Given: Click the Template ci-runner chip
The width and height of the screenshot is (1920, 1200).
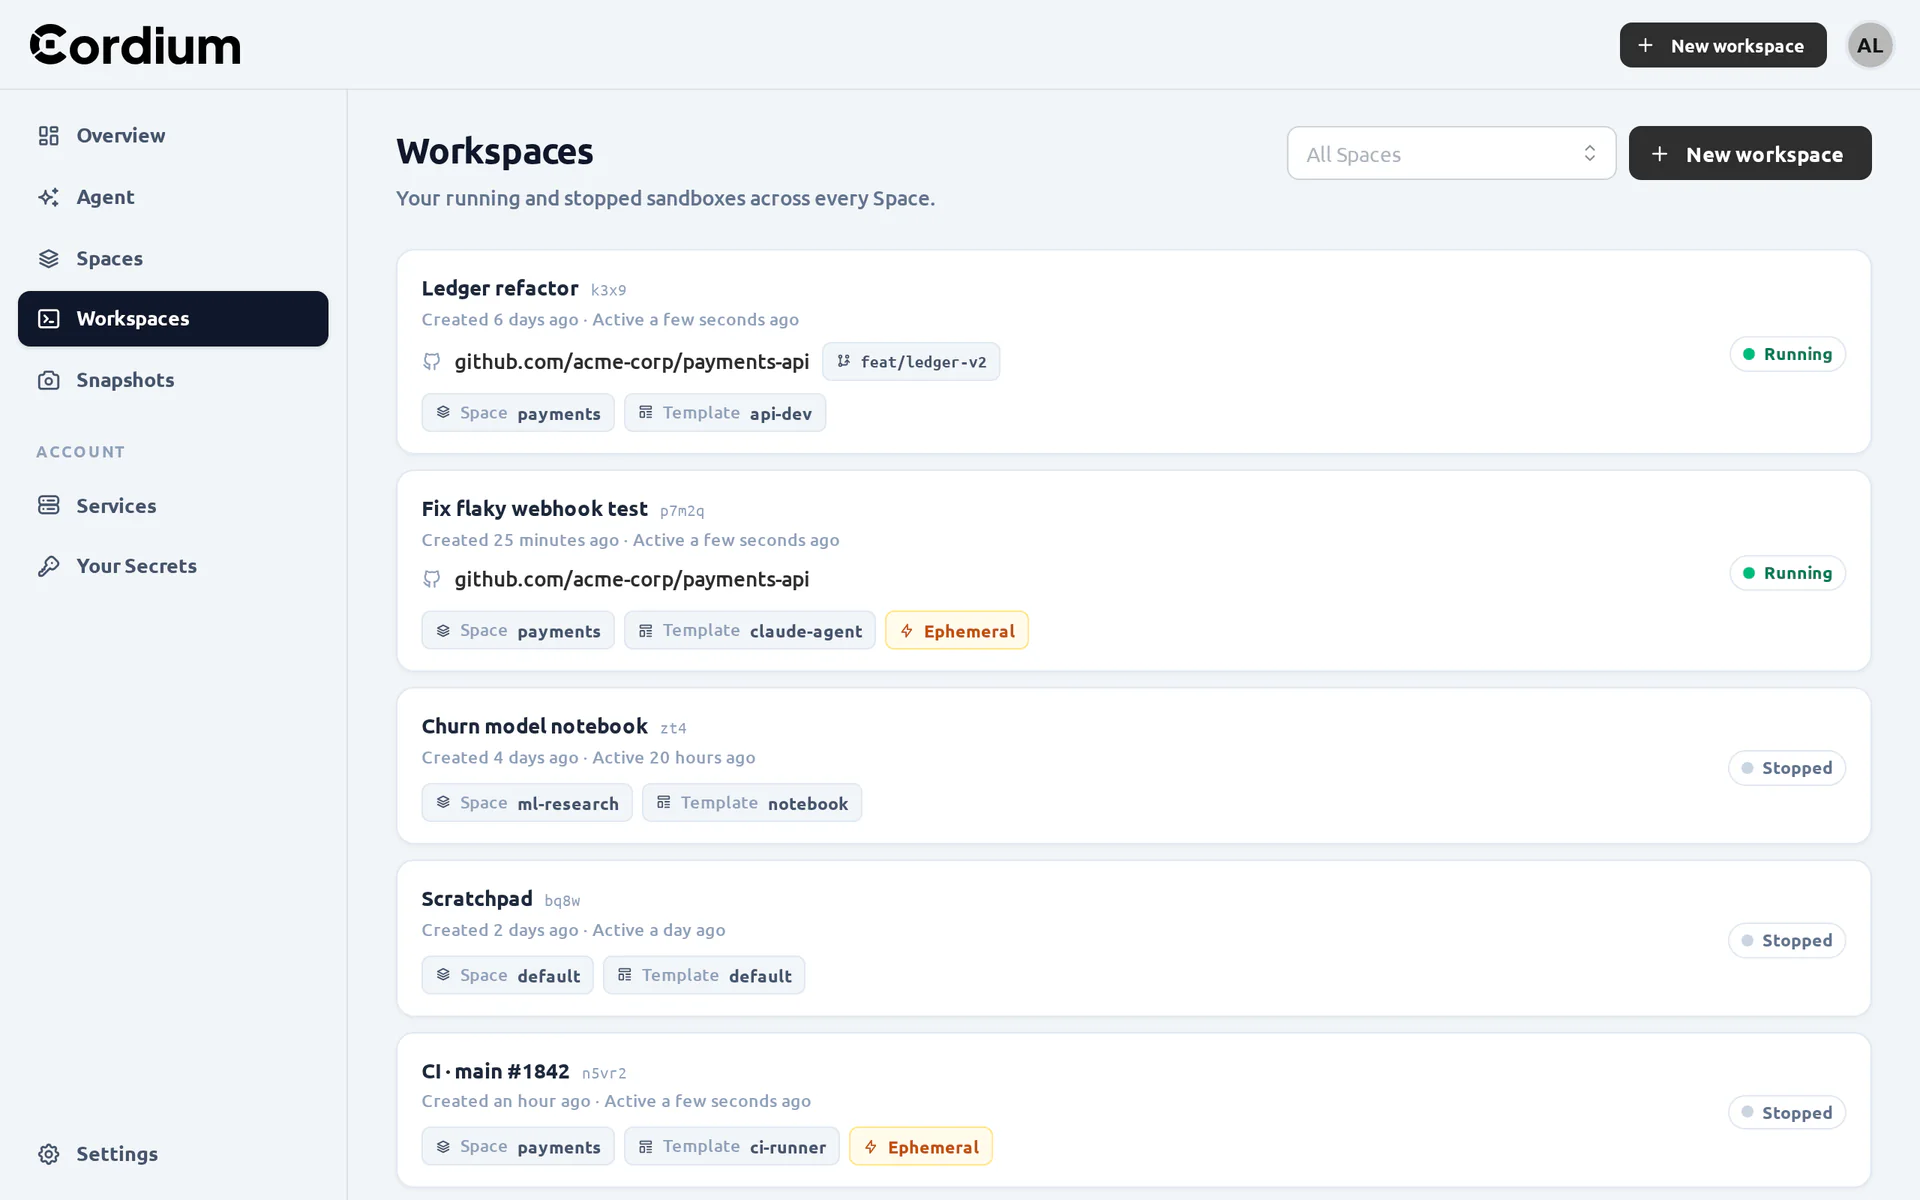Looking at the screenshot, I should click(731, 1147).
